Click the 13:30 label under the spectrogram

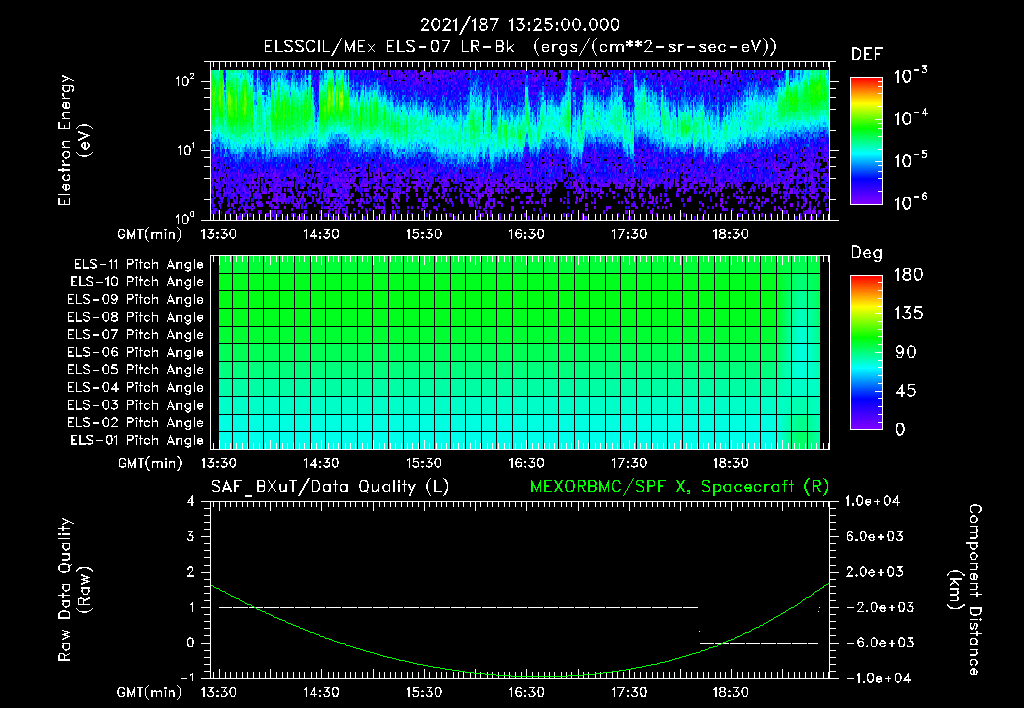[218, 234]
